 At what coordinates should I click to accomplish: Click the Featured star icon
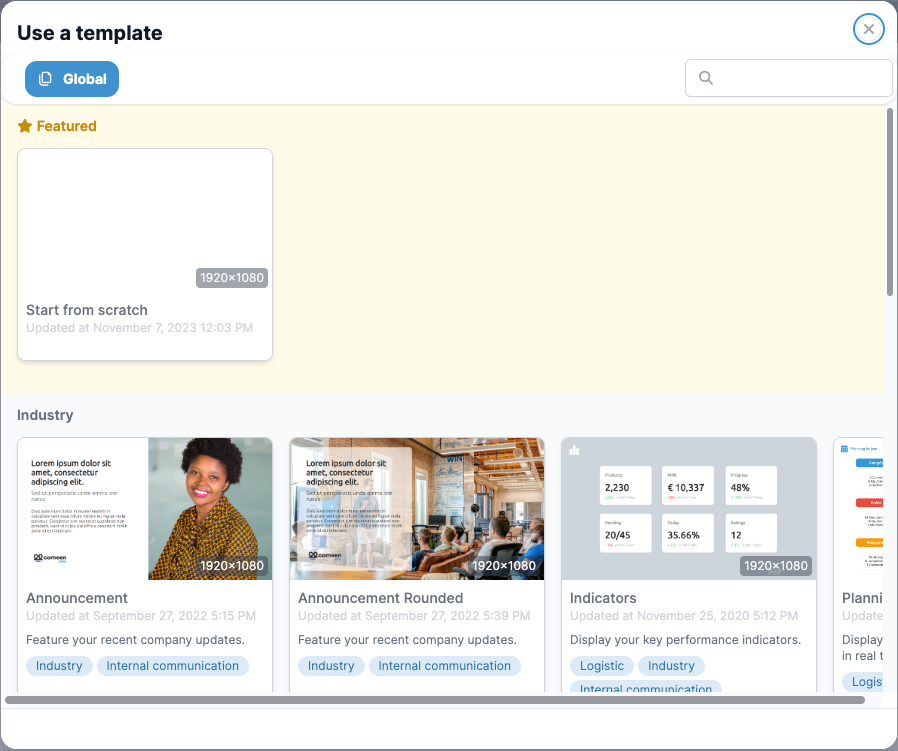[x=25, y=126]
